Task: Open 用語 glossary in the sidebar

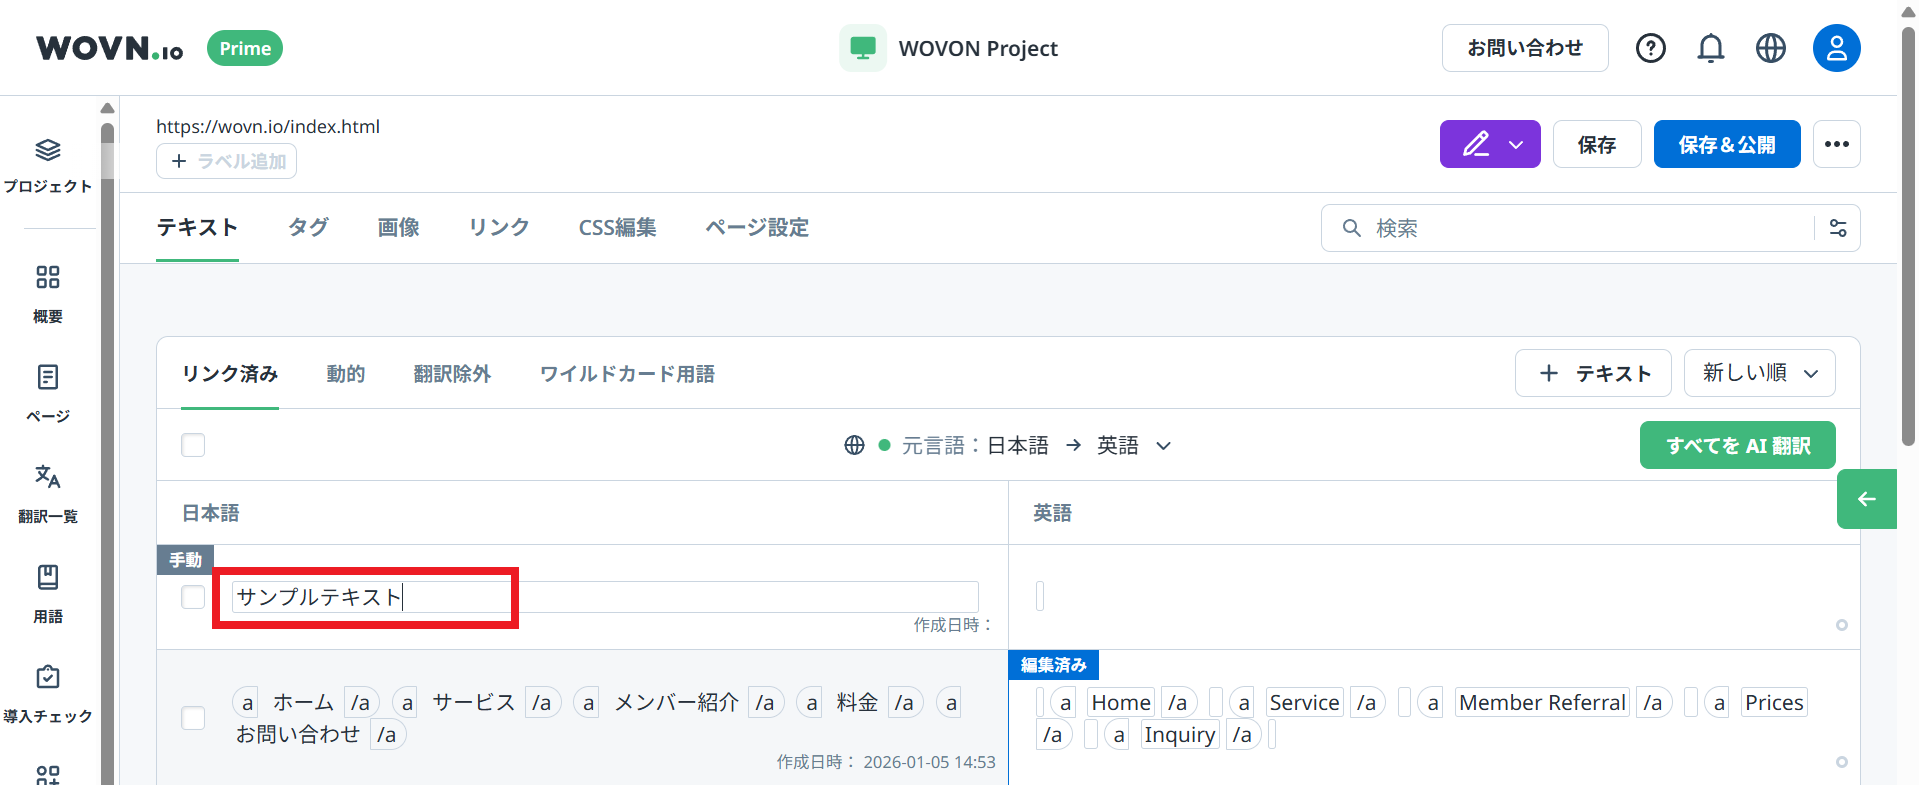Action: tap(48, 594)
